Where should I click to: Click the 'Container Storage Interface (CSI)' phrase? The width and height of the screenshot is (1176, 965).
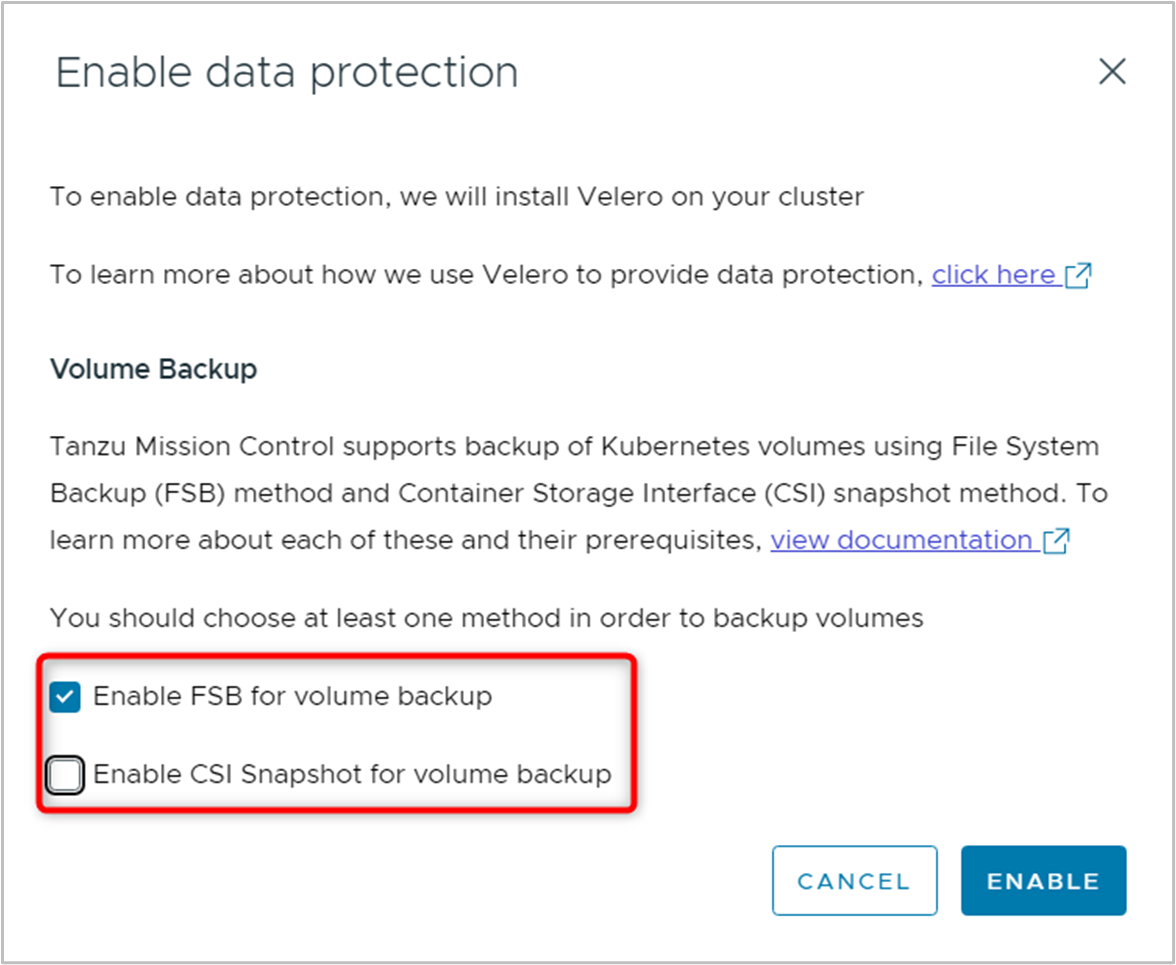[x=613, y=493]
